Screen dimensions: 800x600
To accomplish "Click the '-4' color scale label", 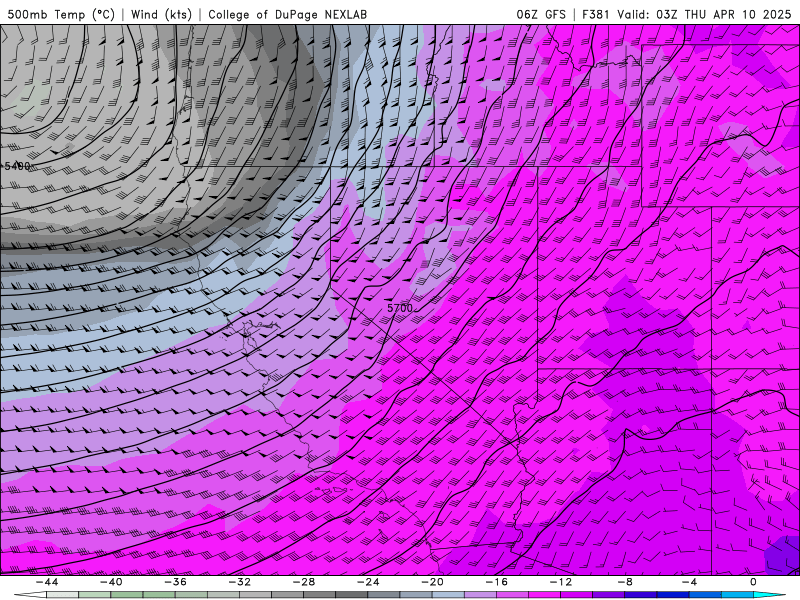I will click(689, 582).
